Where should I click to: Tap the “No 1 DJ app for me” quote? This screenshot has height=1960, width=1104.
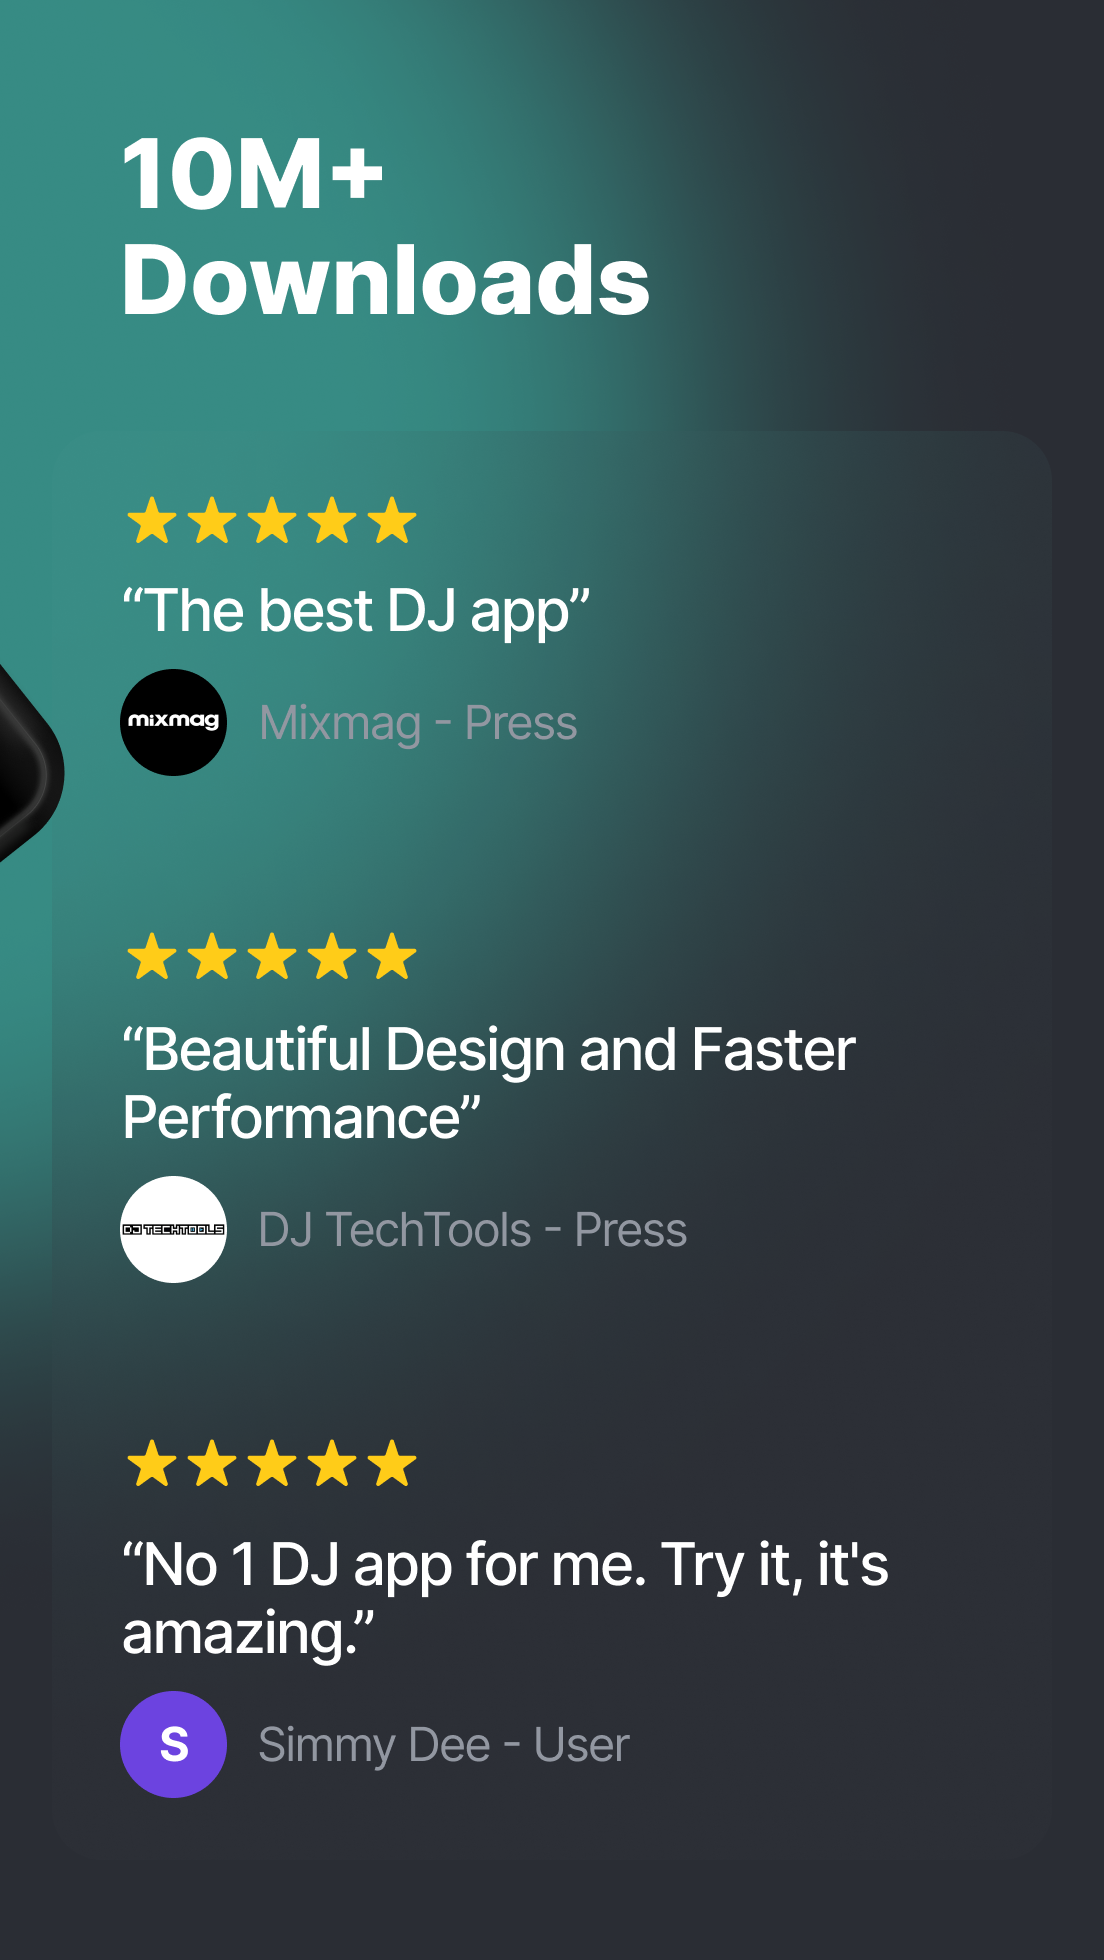point(505,1598)
